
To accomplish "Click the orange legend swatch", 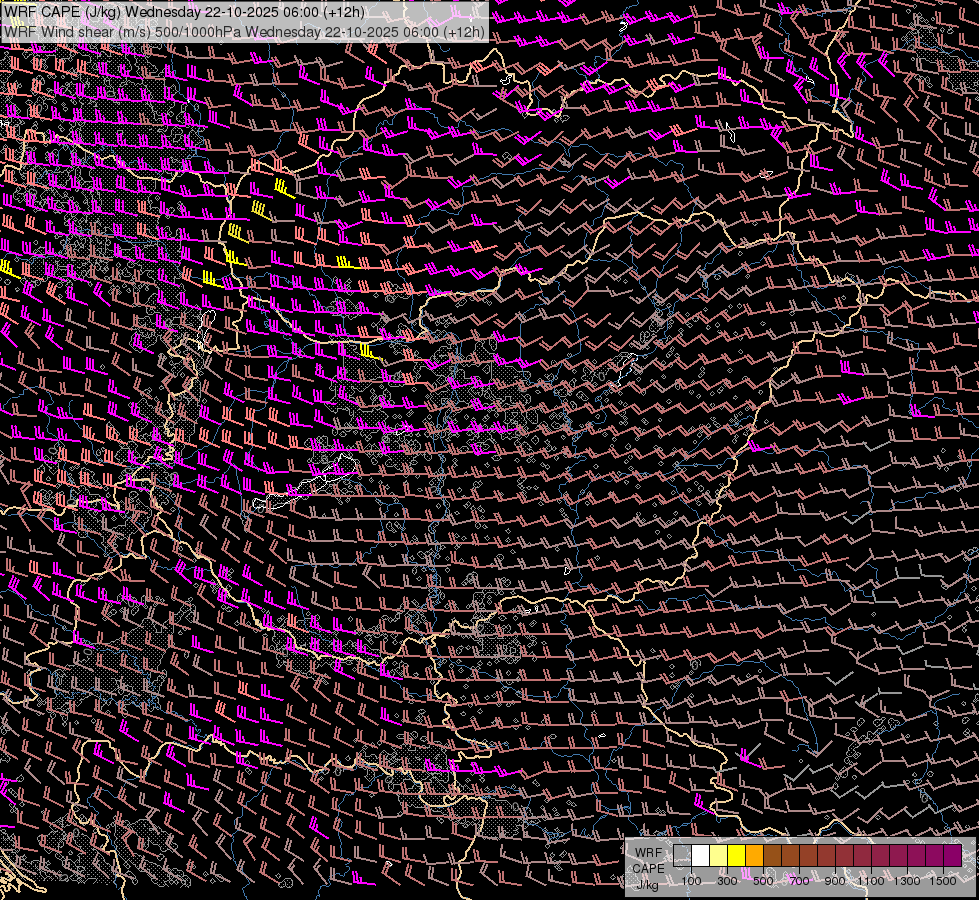I will pyautogui.click(x=754, y=855).
